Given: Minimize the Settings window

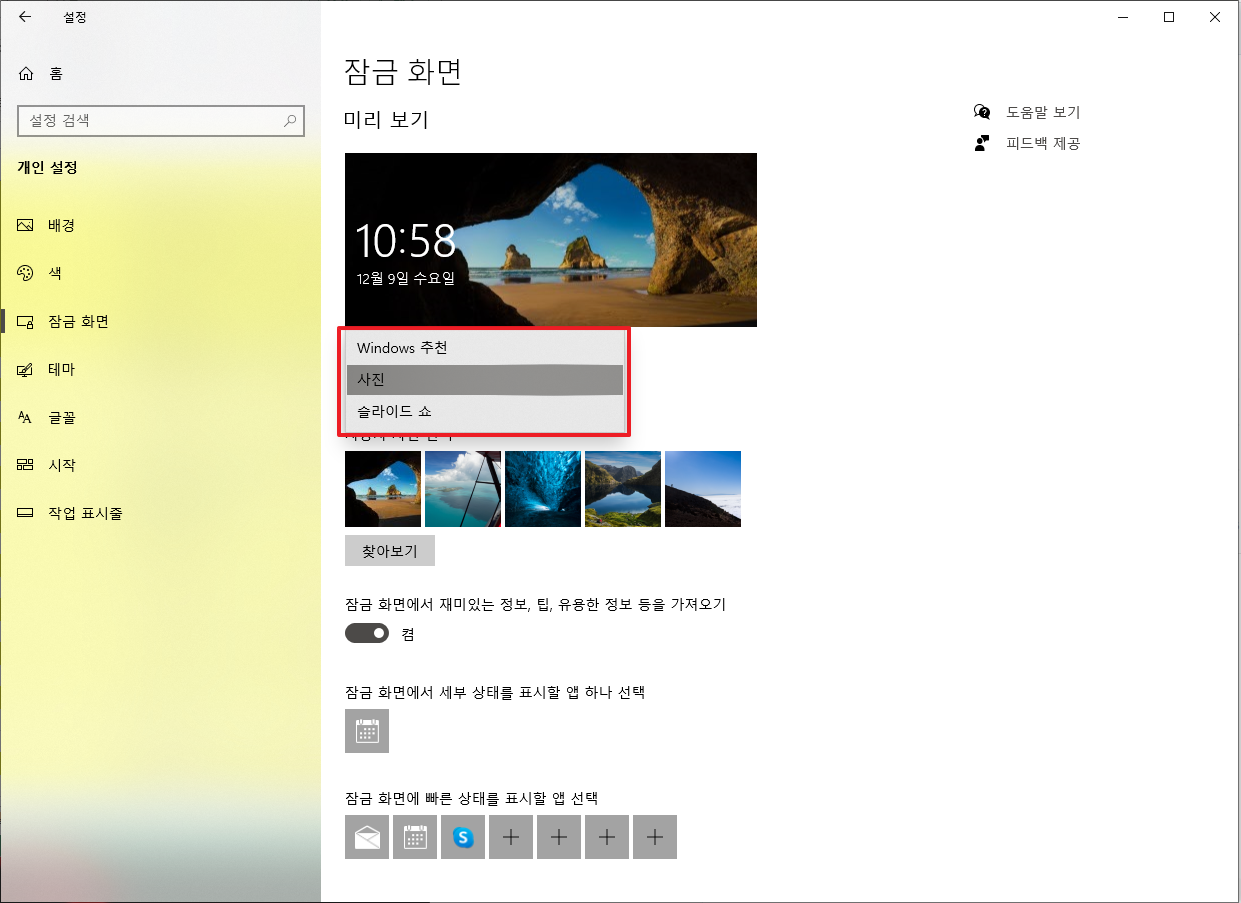Looking at the screenshot, I should pos(1123,16).
